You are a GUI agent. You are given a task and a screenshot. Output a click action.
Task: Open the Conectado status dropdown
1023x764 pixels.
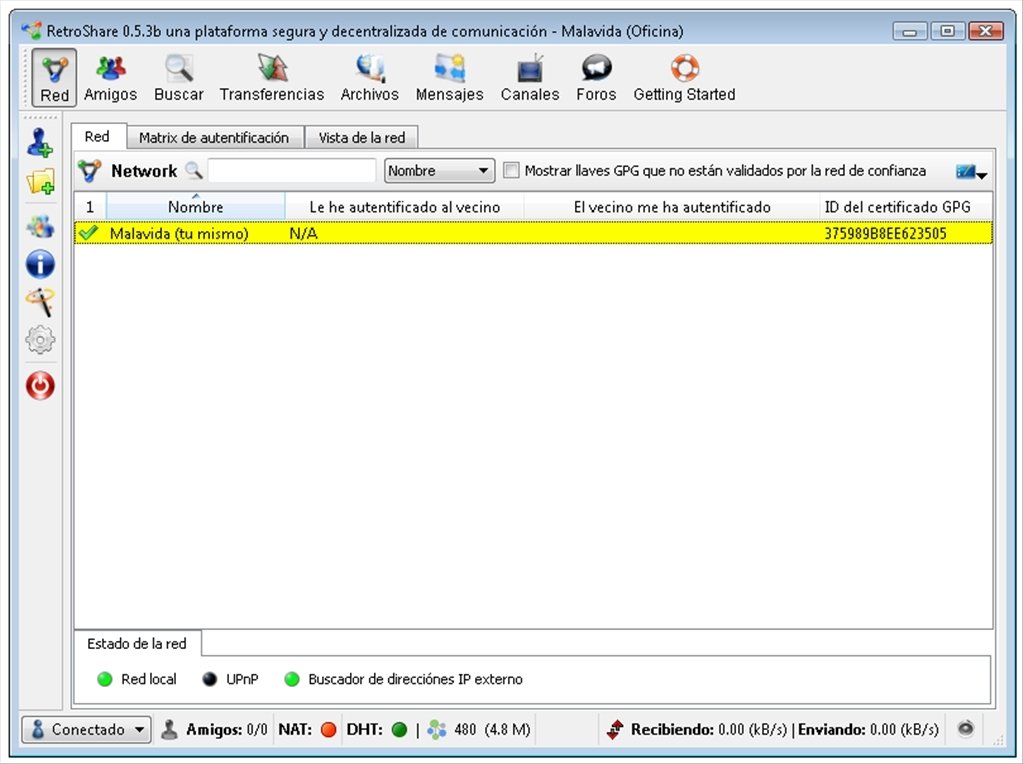tap(86, 729)
